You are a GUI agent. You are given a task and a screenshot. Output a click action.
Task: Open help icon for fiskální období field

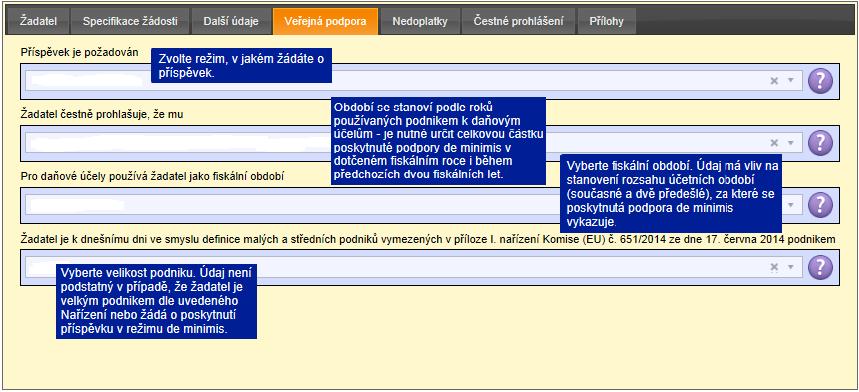point(820,205)
